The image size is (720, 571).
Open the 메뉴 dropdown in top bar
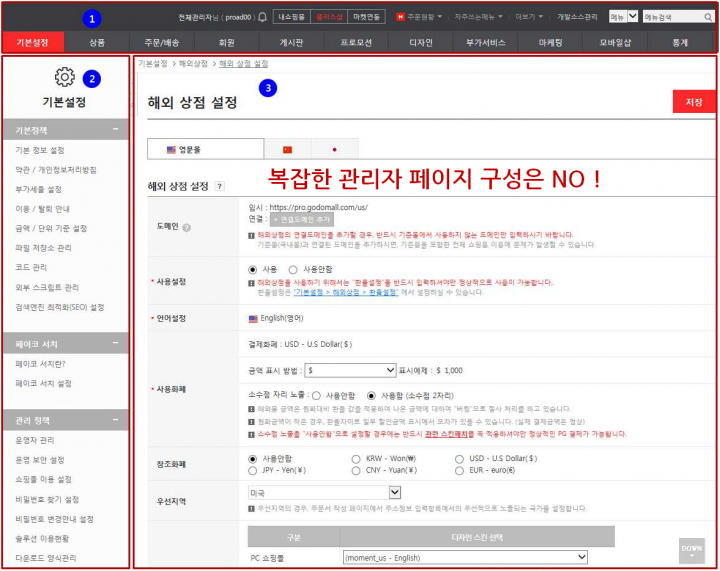[624, 17]
